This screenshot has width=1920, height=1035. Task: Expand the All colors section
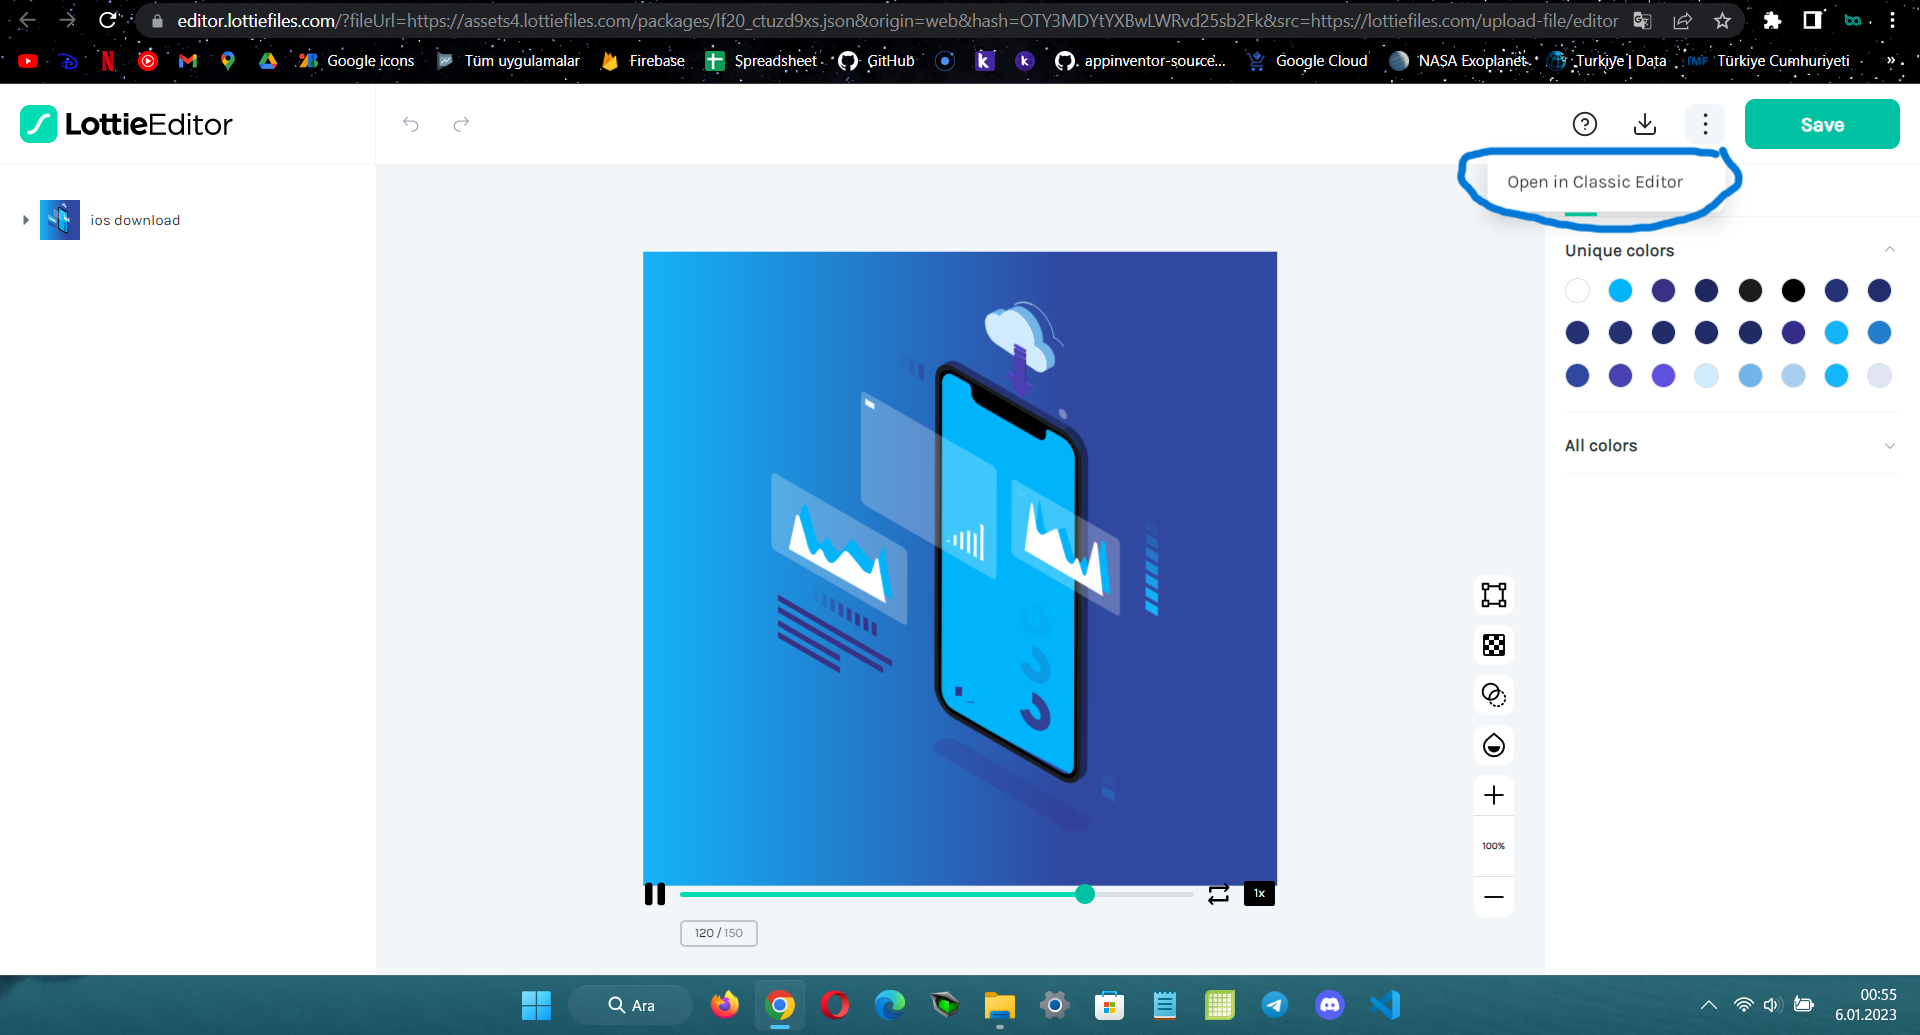tap(1889, 446)
